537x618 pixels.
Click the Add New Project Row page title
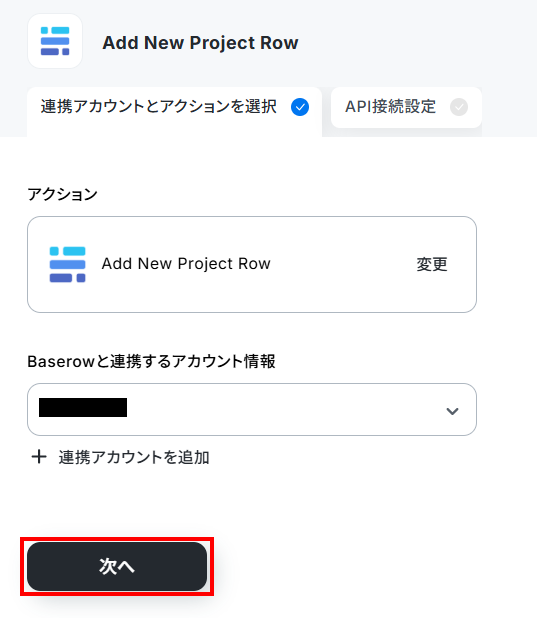(200, 43)
